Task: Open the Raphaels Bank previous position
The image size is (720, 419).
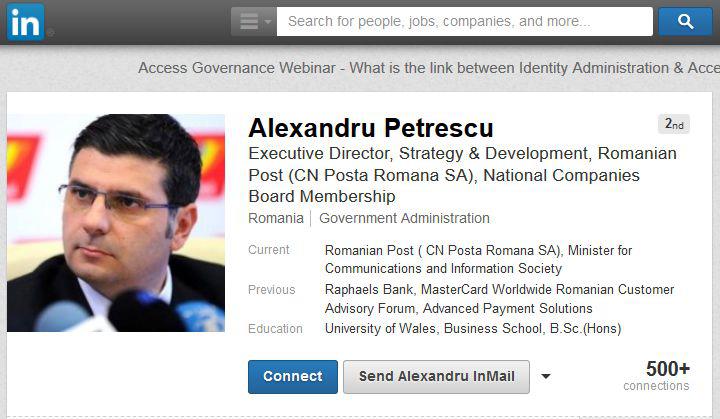Action: (x=367, y=290)
